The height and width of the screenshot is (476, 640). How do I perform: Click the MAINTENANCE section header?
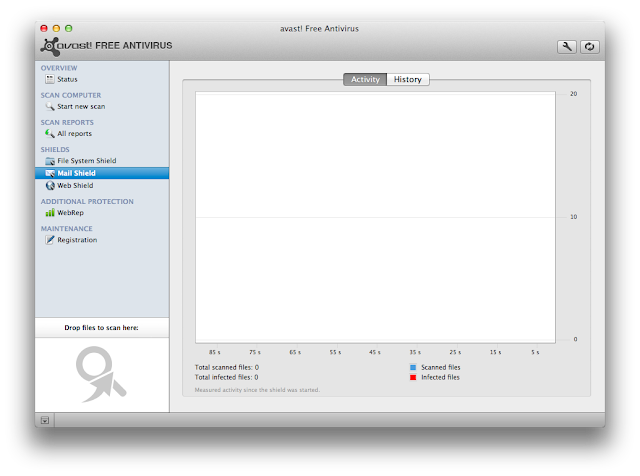pyautogui.click(x=67, y=229)
